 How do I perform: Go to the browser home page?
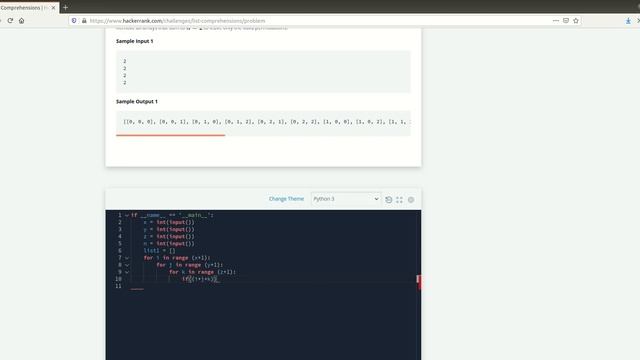pyautogui.click(x=21, y=20)
